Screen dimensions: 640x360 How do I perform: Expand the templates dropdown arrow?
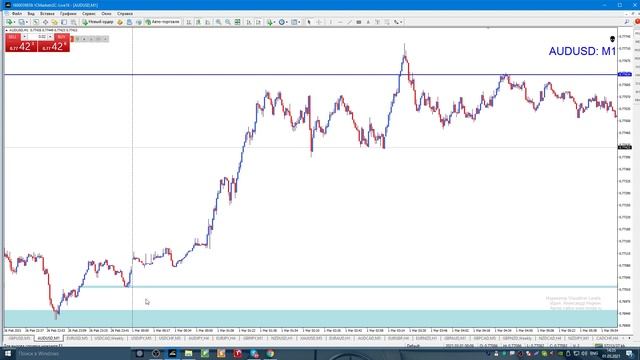click(x=299, y=22)
